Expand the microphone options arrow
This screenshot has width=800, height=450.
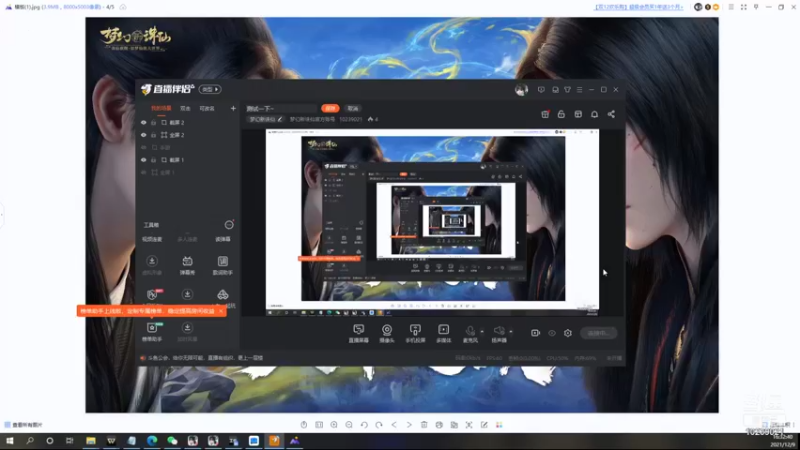(482, 332)
